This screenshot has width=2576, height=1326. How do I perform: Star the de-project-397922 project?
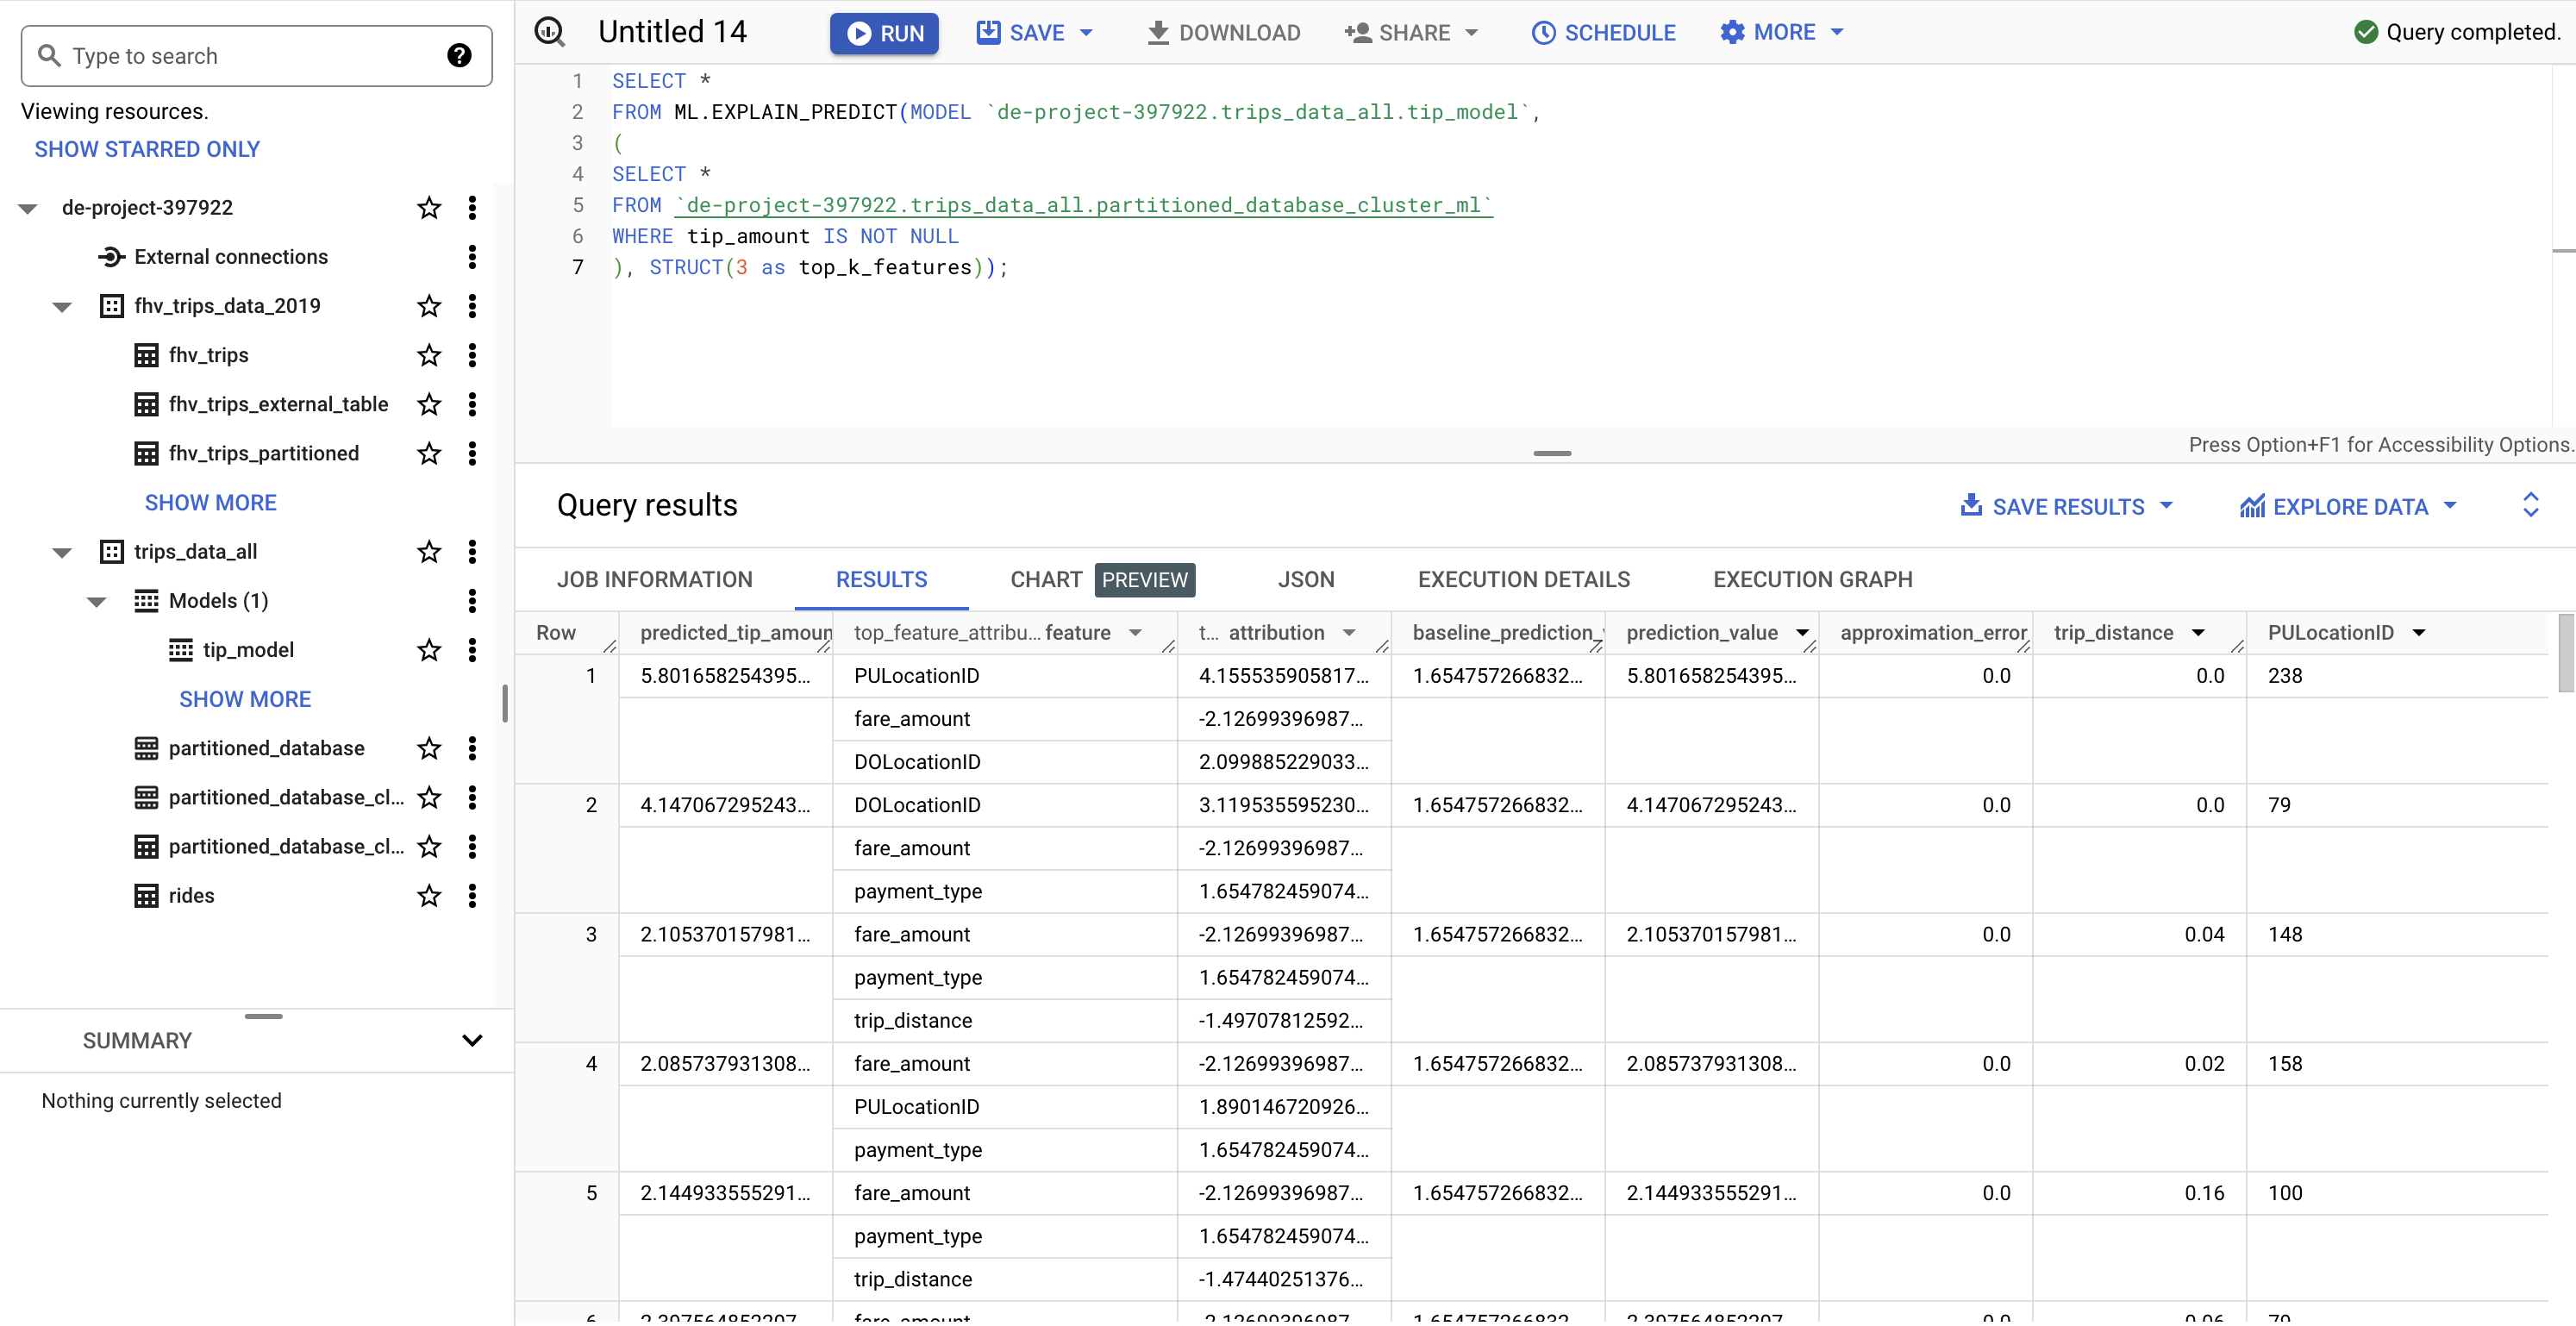click(429, 208)
